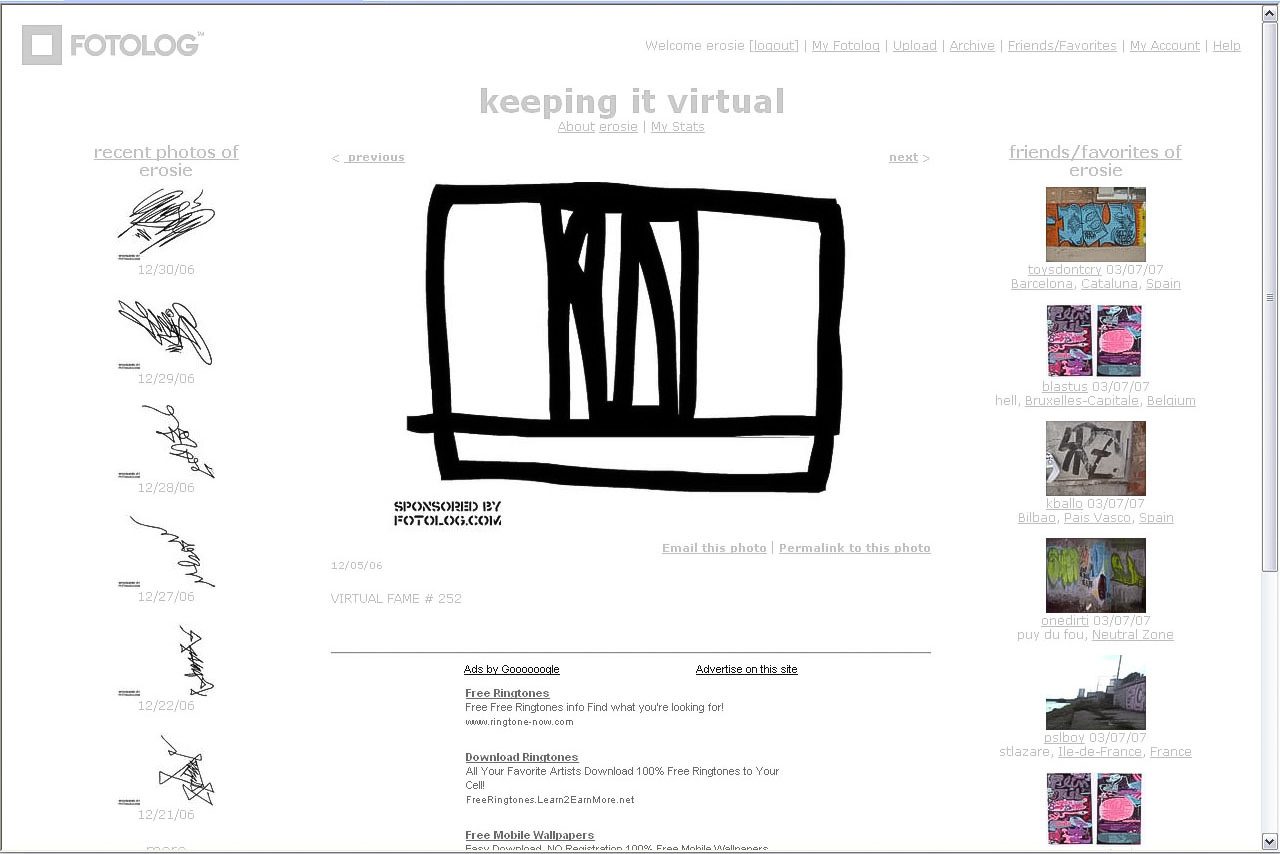Click the Fotolog logo icon
The image size is (1280, 854).
[42, 45]
